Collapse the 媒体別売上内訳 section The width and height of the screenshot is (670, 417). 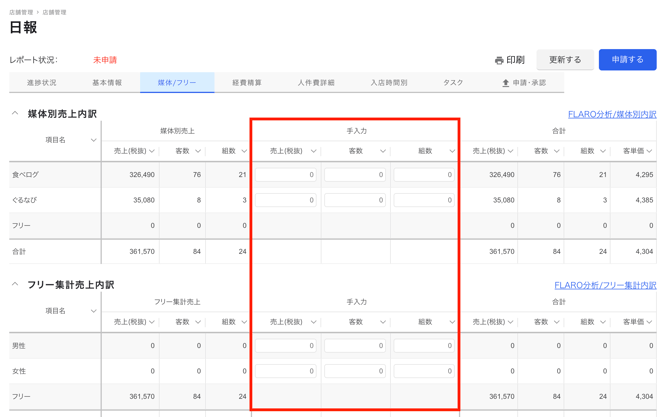coord(15,114)
